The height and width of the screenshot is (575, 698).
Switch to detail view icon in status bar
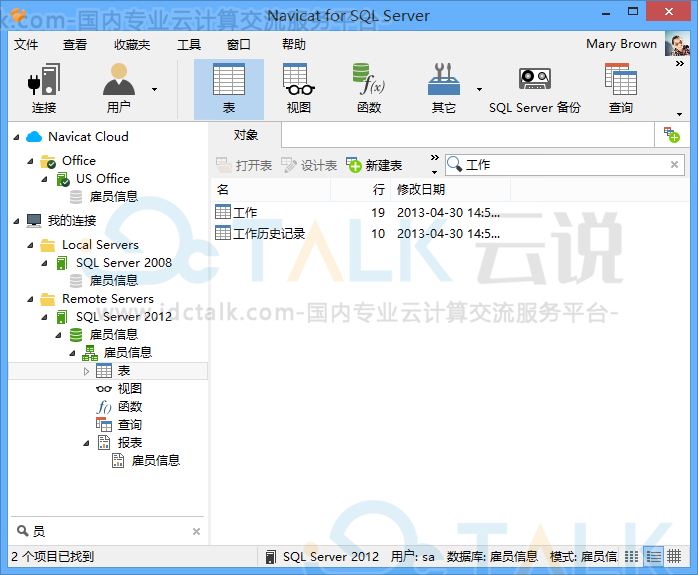pos(653,556)
